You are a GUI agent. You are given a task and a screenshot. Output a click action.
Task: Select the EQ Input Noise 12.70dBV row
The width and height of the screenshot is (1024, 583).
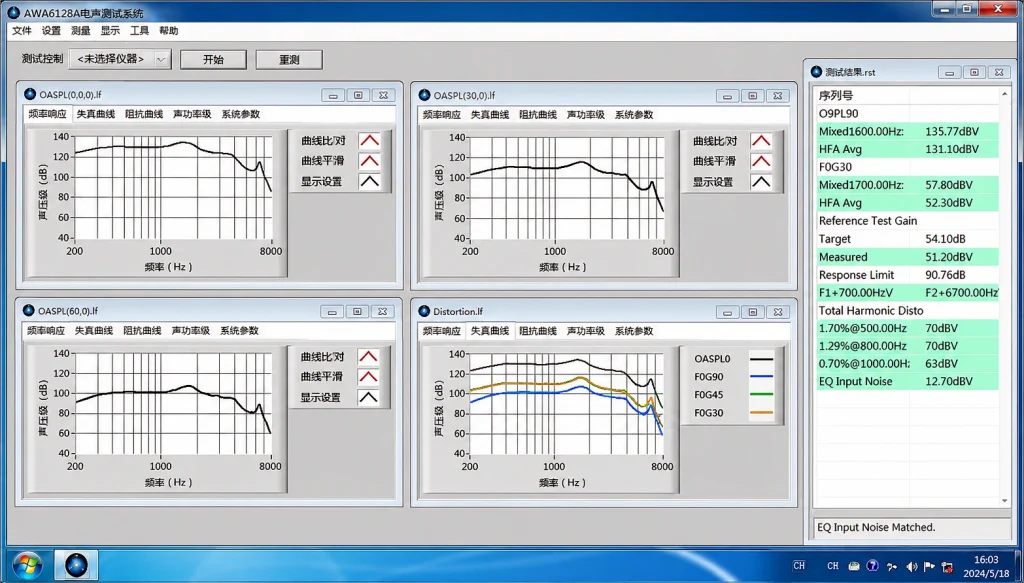908,381
